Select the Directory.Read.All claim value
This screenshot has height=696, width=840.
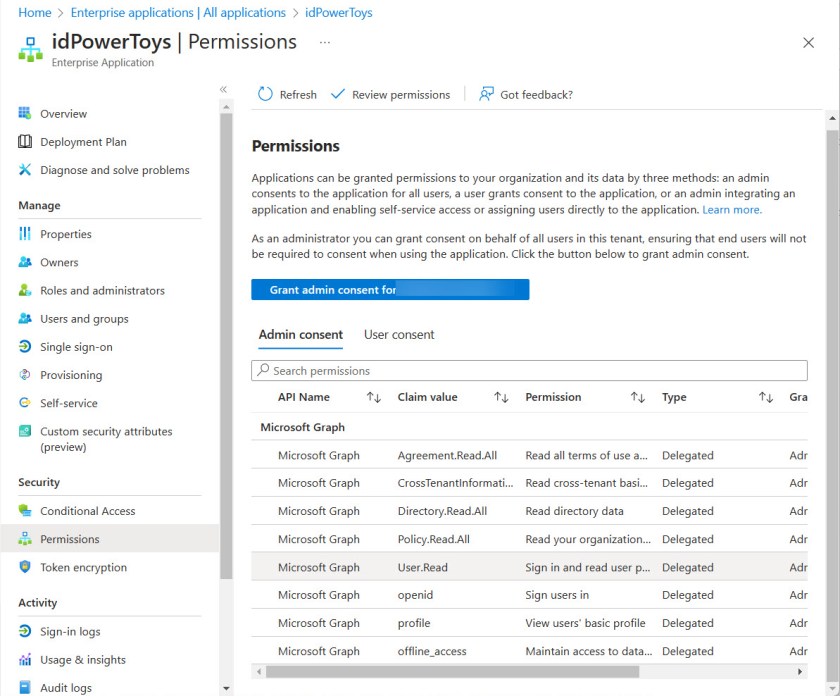coord(442,511)
